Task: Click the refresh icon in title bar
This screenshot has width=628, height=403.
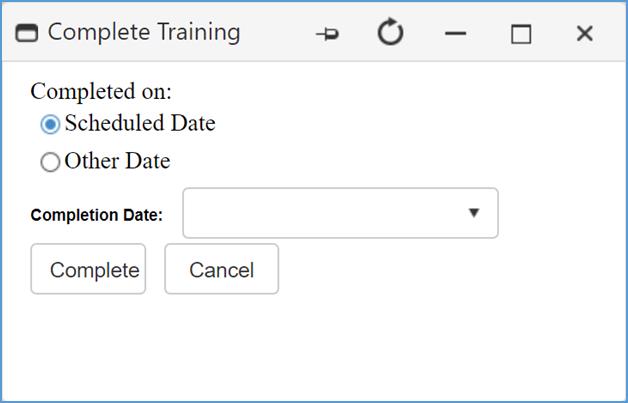Action: (x=390, y=33)
